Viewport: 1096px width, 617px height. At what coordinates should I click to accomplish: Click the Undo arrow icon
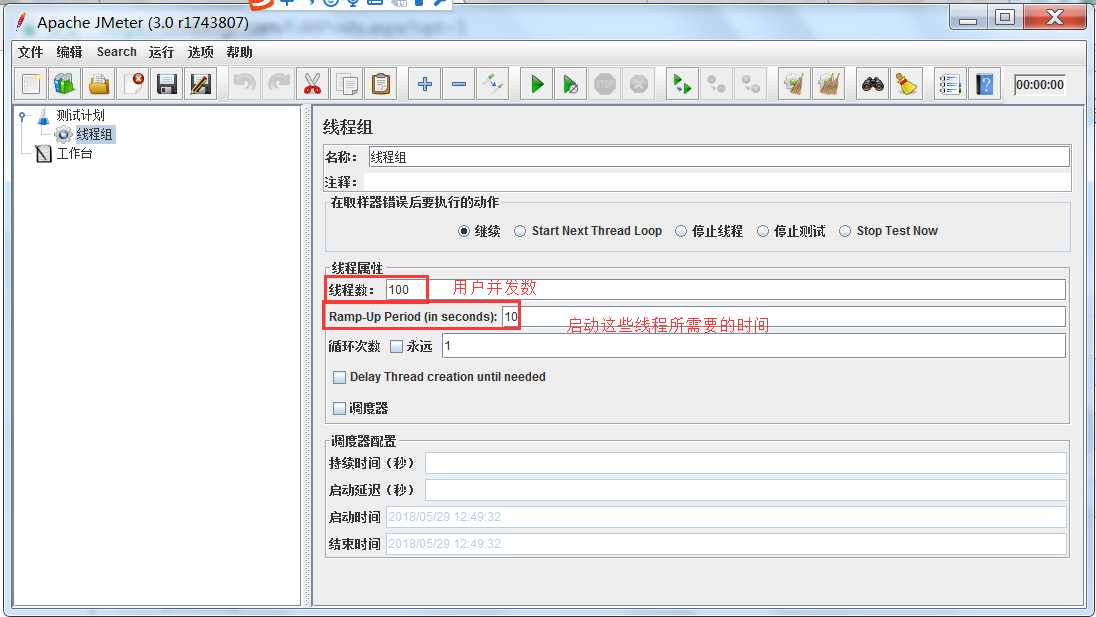244,85
